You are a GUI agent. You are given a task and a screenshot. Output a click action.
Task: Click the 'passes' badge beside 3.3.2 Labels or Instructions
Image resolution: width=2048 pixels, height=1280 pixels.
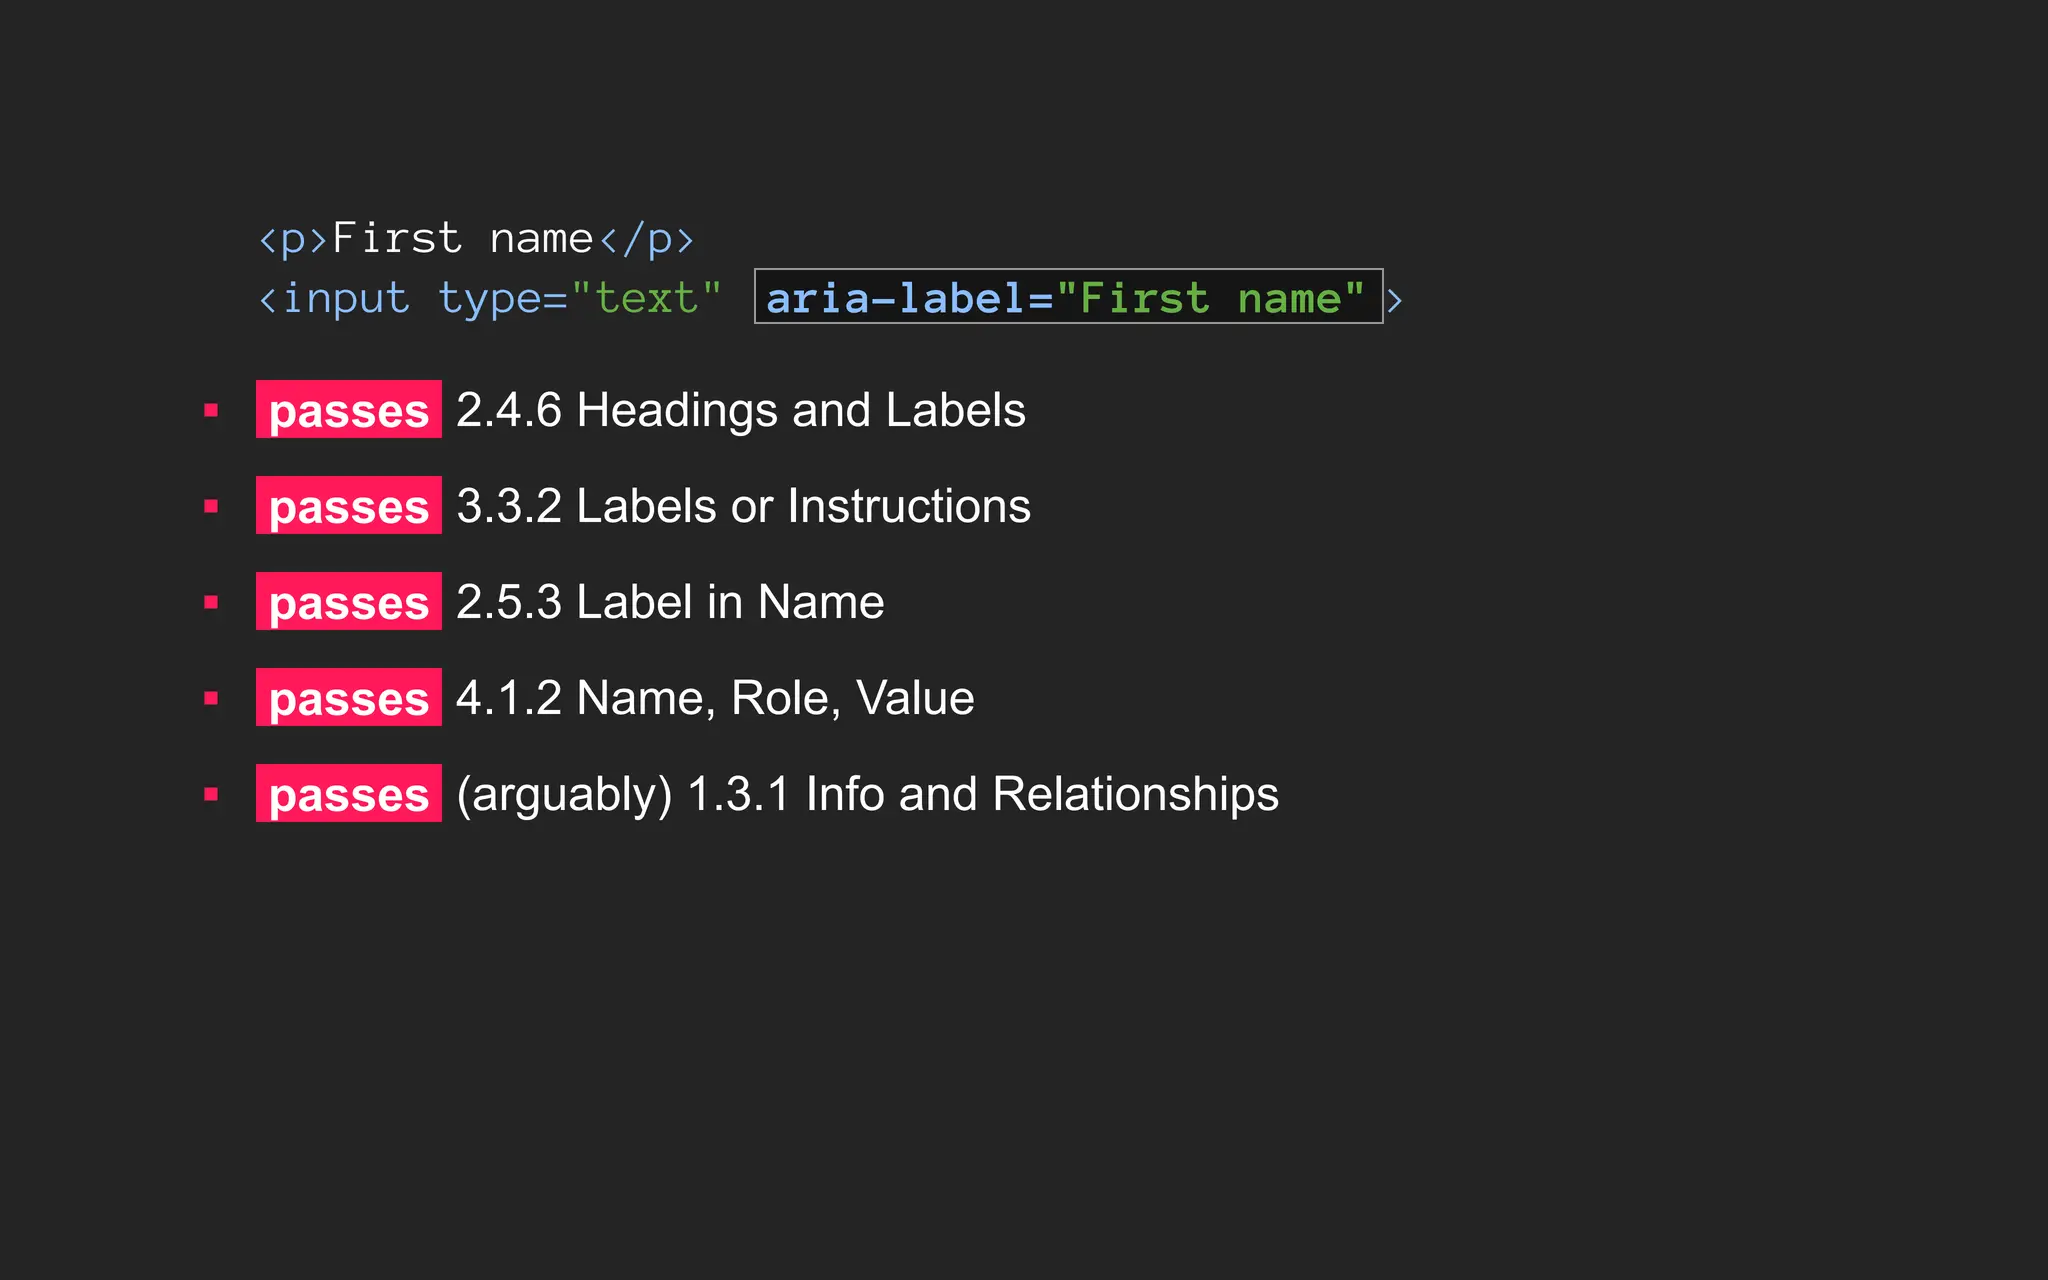point(348,505)
